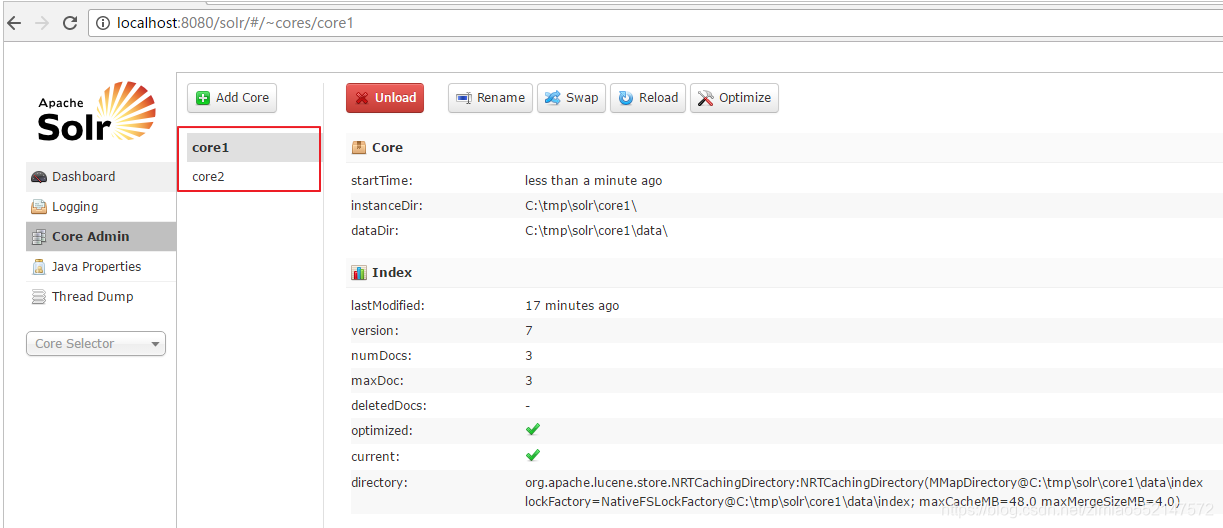
Task: Open Java Properties page
Action: click(x=100, y=266)
